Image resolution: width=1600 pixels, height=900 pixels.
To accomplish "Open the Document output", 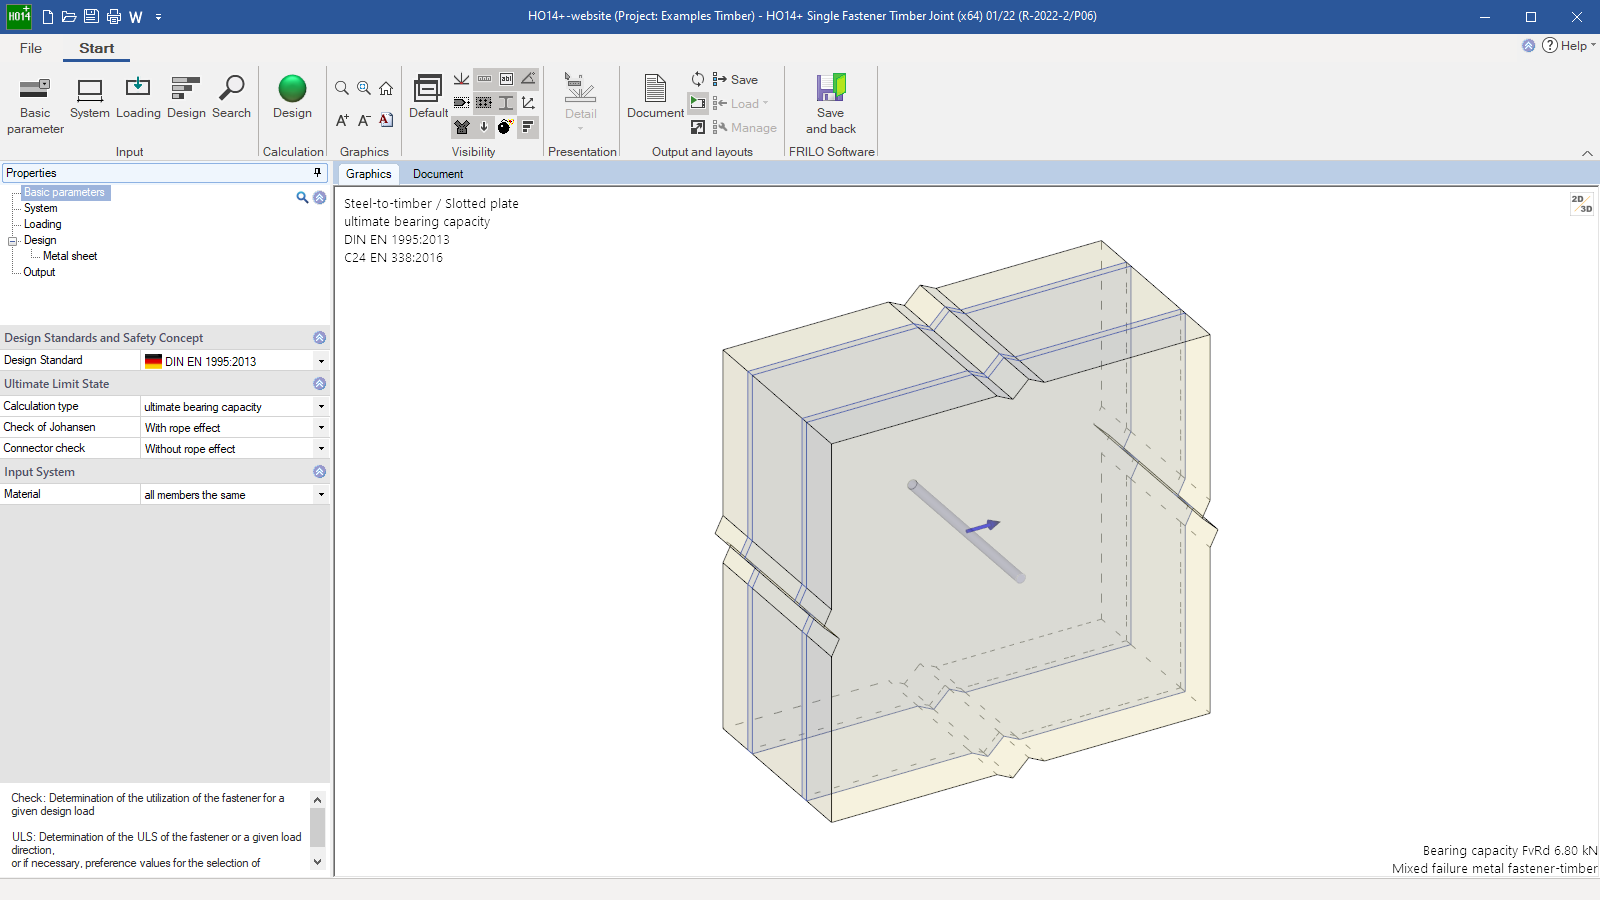I will [655, 96].
